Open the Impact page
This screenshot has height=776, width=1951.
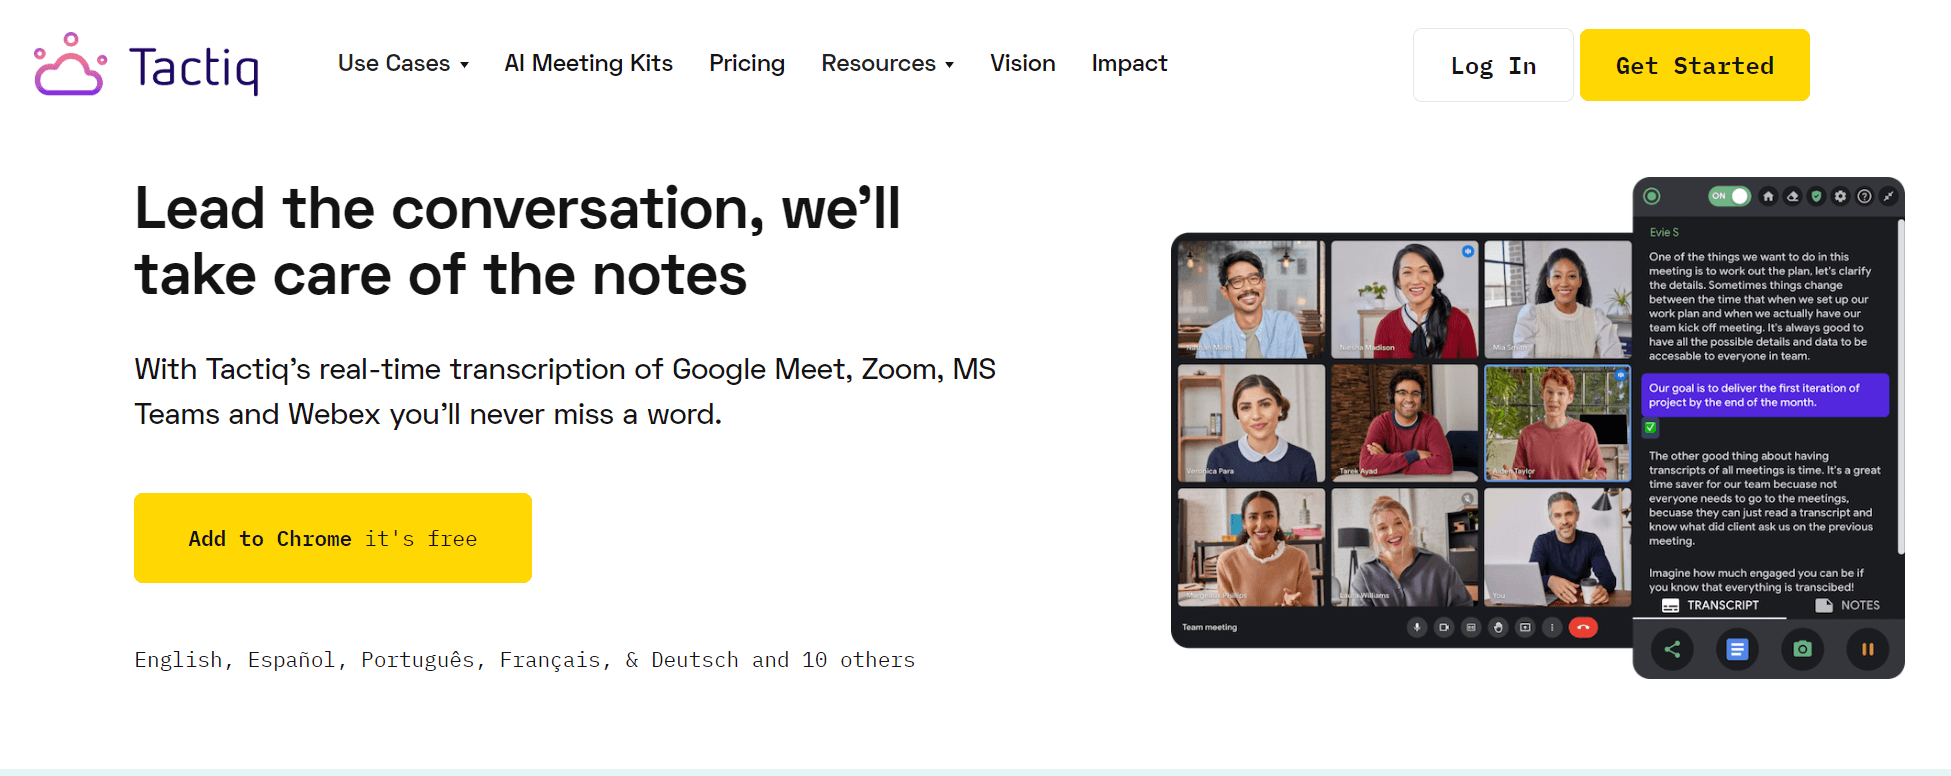[1129, 63]
